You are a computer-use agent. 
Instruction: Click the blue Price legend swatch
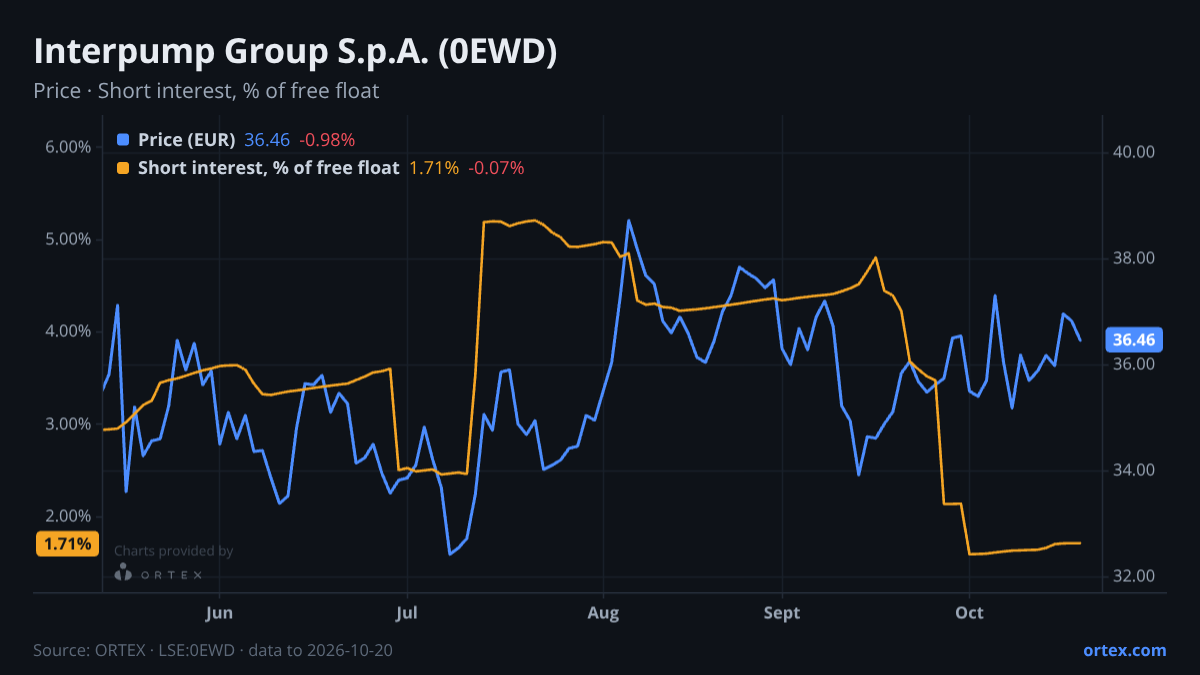pyautogui.click(x=123, y=140)
